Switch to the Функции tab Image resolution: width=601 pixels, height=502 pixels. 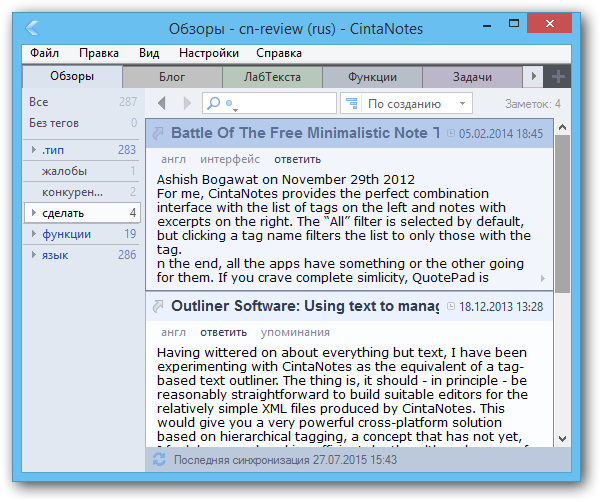pos(372,77)
